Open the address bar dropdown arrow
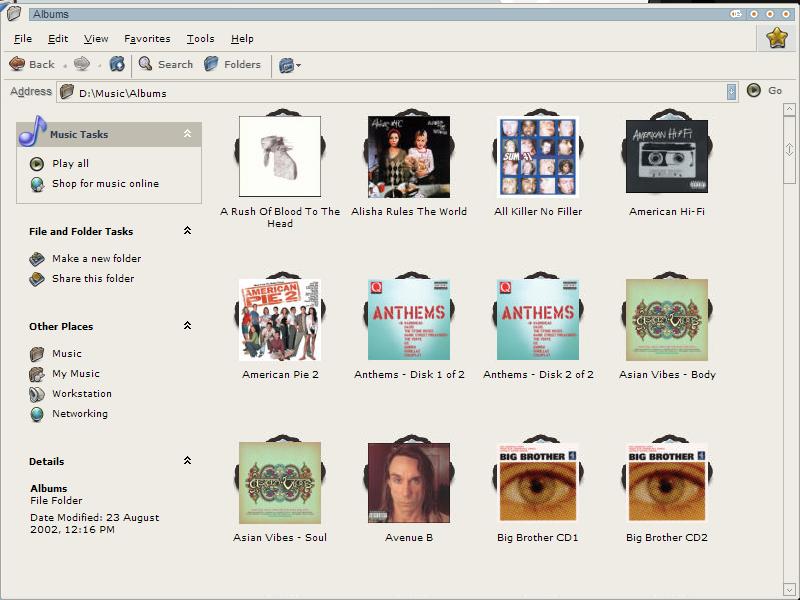The image size is (800, 600). (x=732, y=91)
